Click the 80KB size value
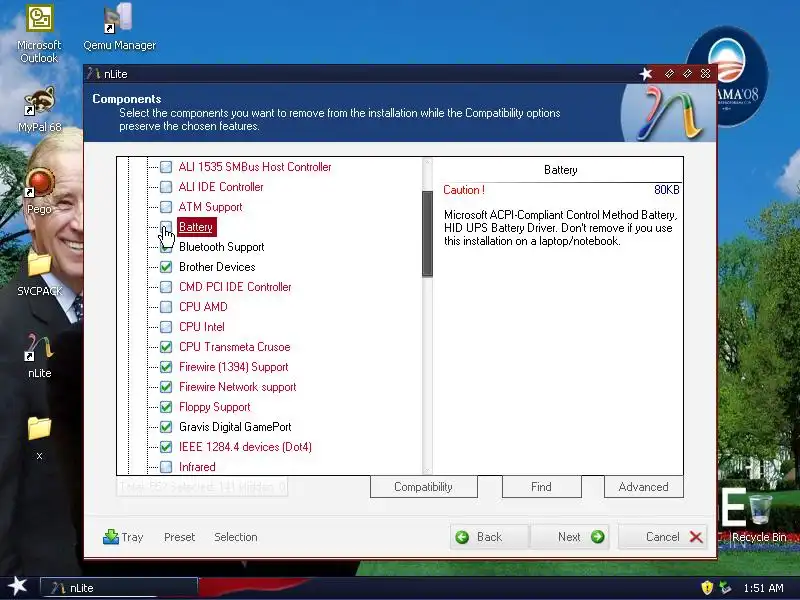 [666, 190]
